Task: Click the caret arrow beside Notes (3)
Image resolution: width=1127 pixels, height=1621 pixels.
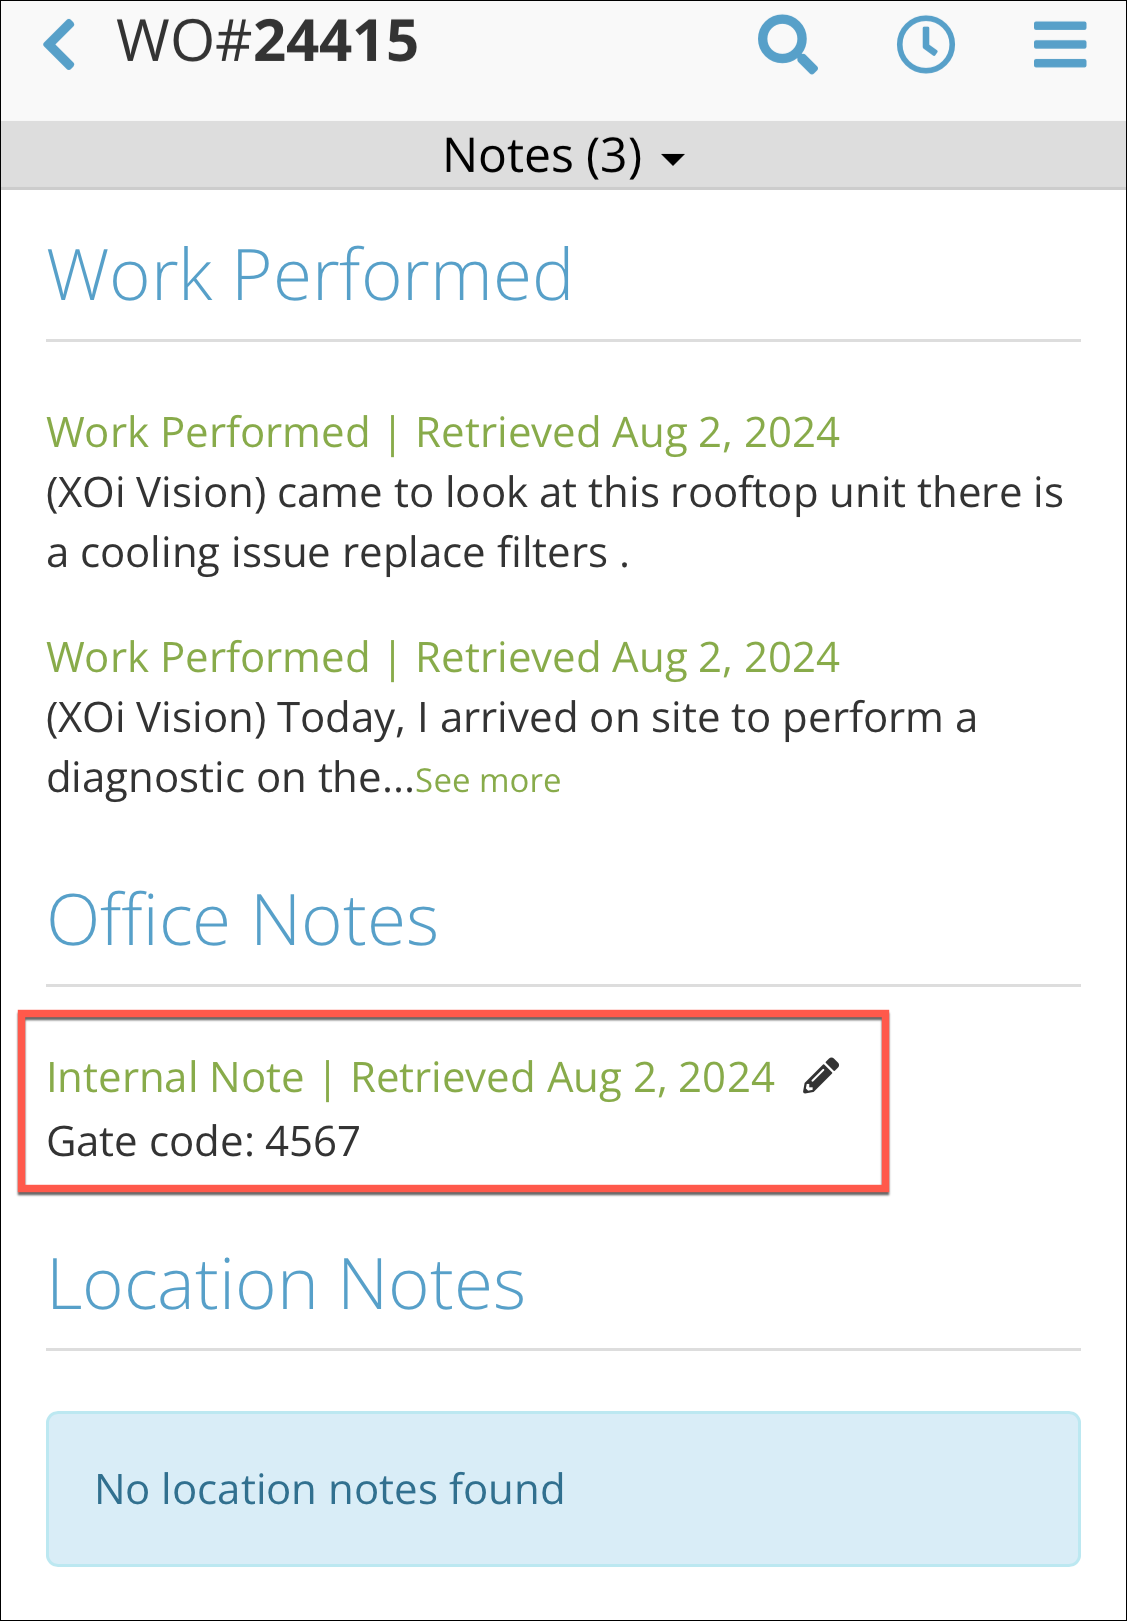Action: click(674, 159)
